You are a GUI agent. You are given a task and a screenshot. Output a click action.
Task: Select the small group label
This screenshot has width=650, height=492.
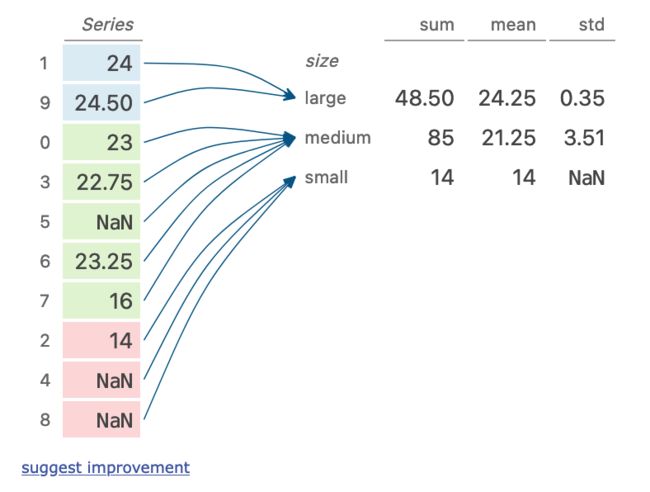326,177
